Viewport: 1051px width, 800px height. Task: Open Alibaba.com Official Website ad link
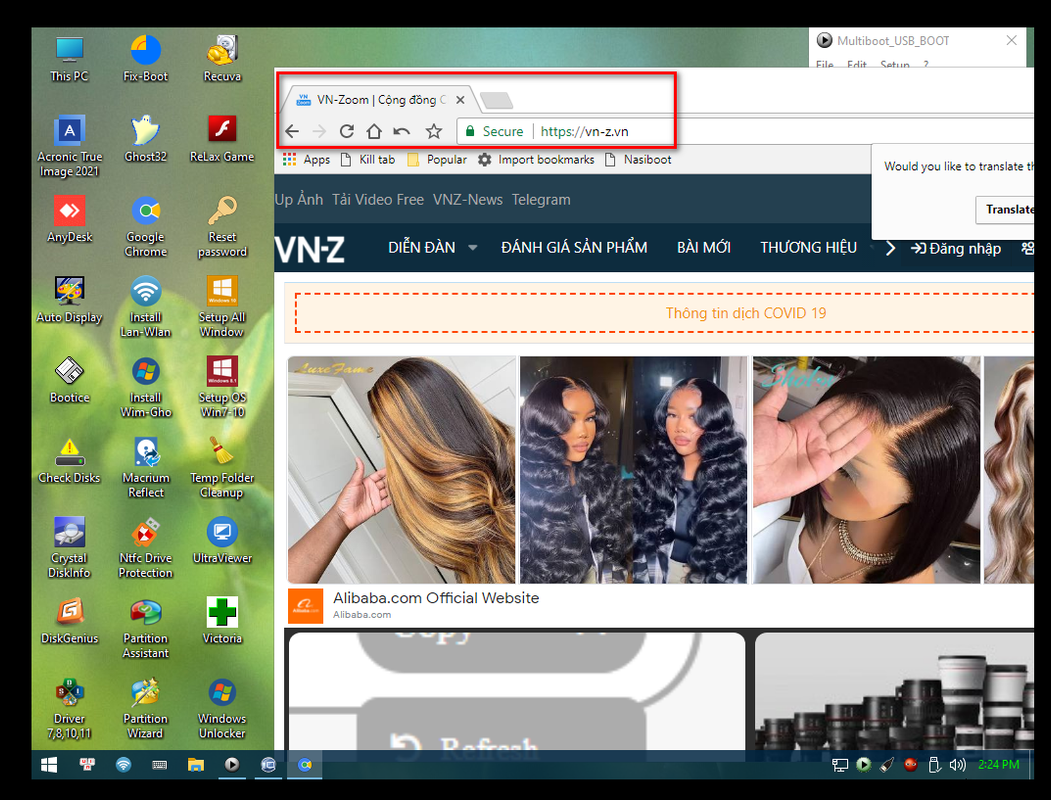coord(436,598)
